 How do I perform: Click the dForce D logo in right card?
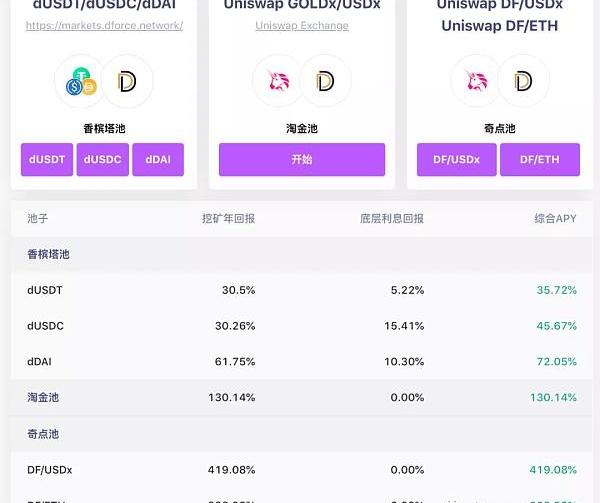[523, 81]
